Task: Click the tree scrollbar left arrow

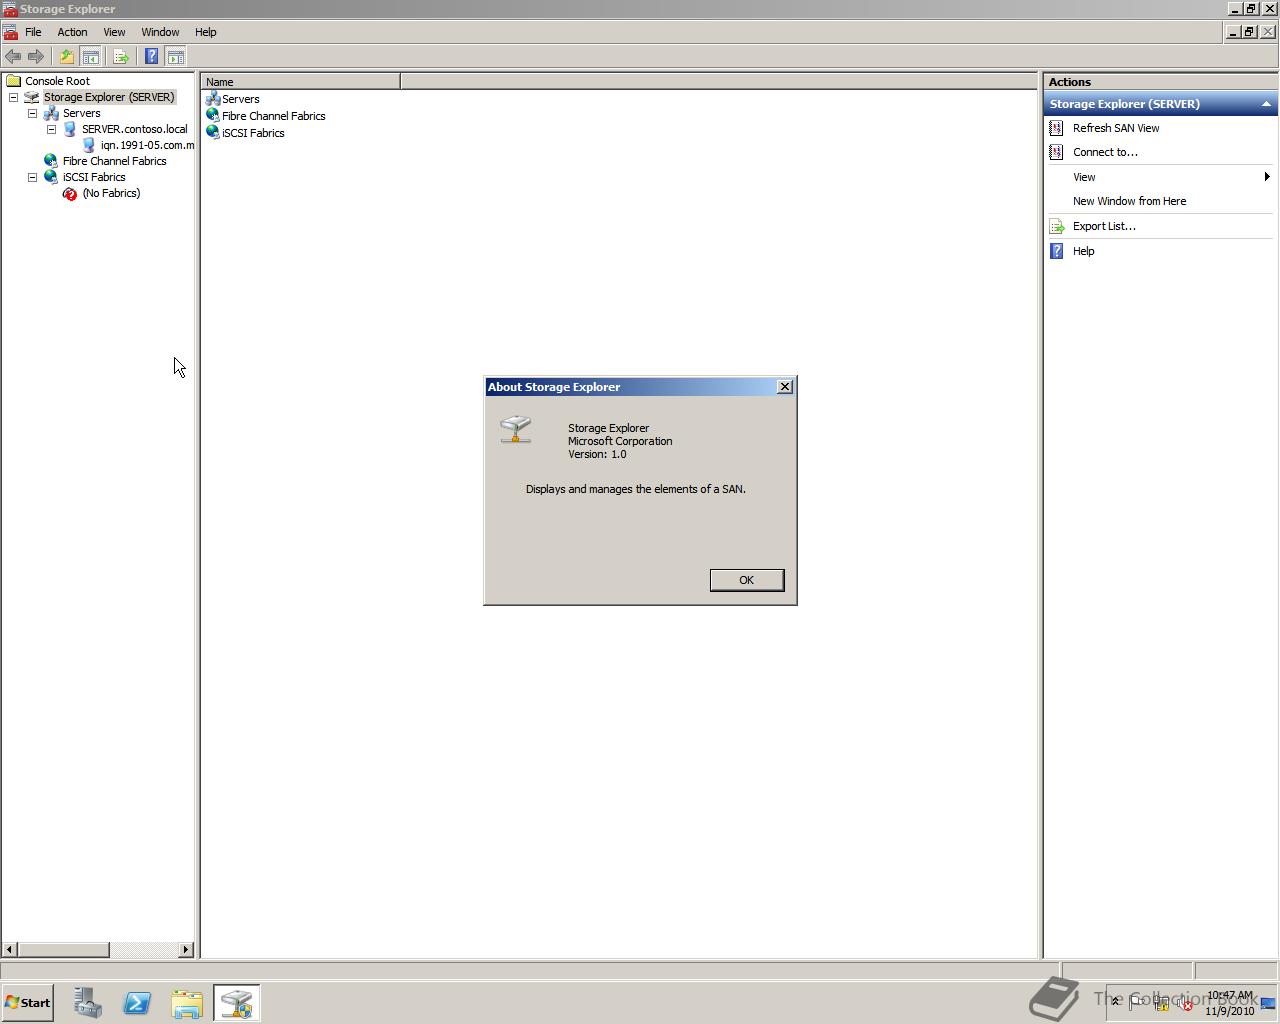Action: [x=10, y=949]
